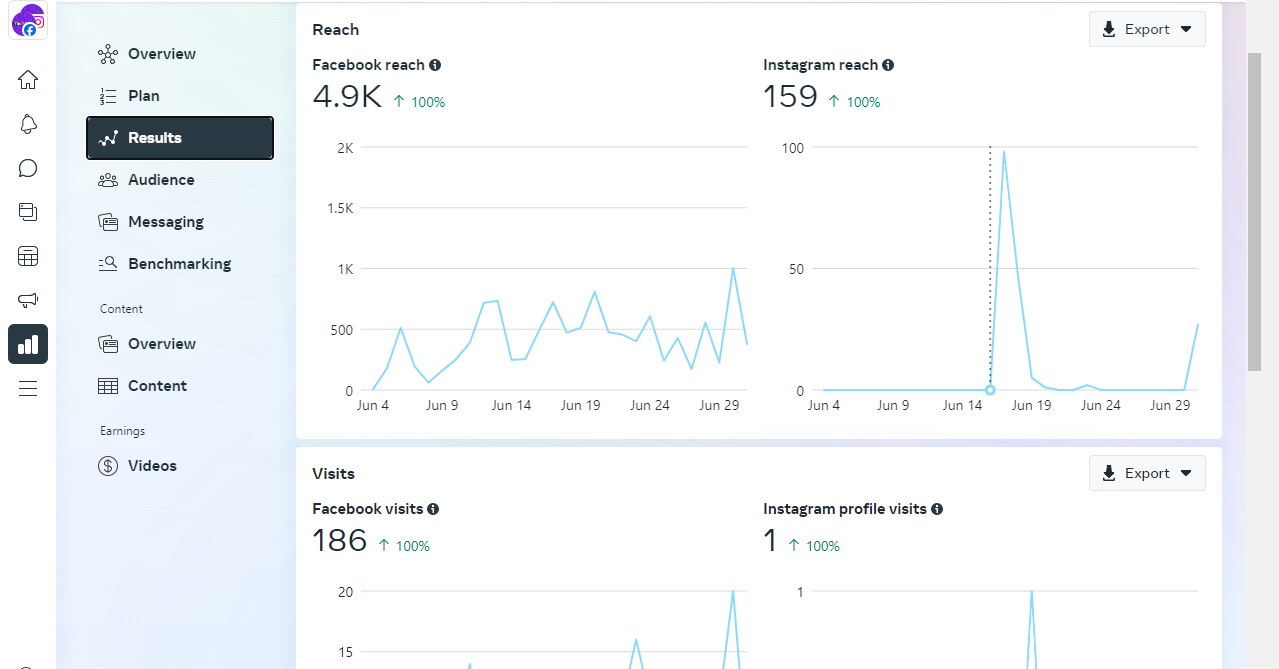1279x669 pixels.
Task: Click info icon beside Instagram profile visits
Action: [937, 509]
